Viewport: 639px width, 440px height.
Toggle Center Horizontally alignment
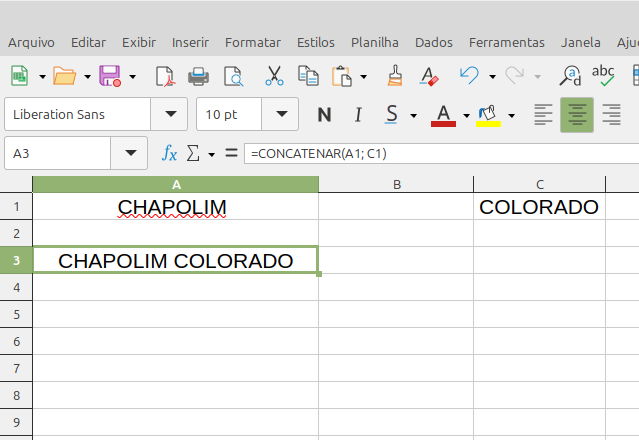(576, 115)
